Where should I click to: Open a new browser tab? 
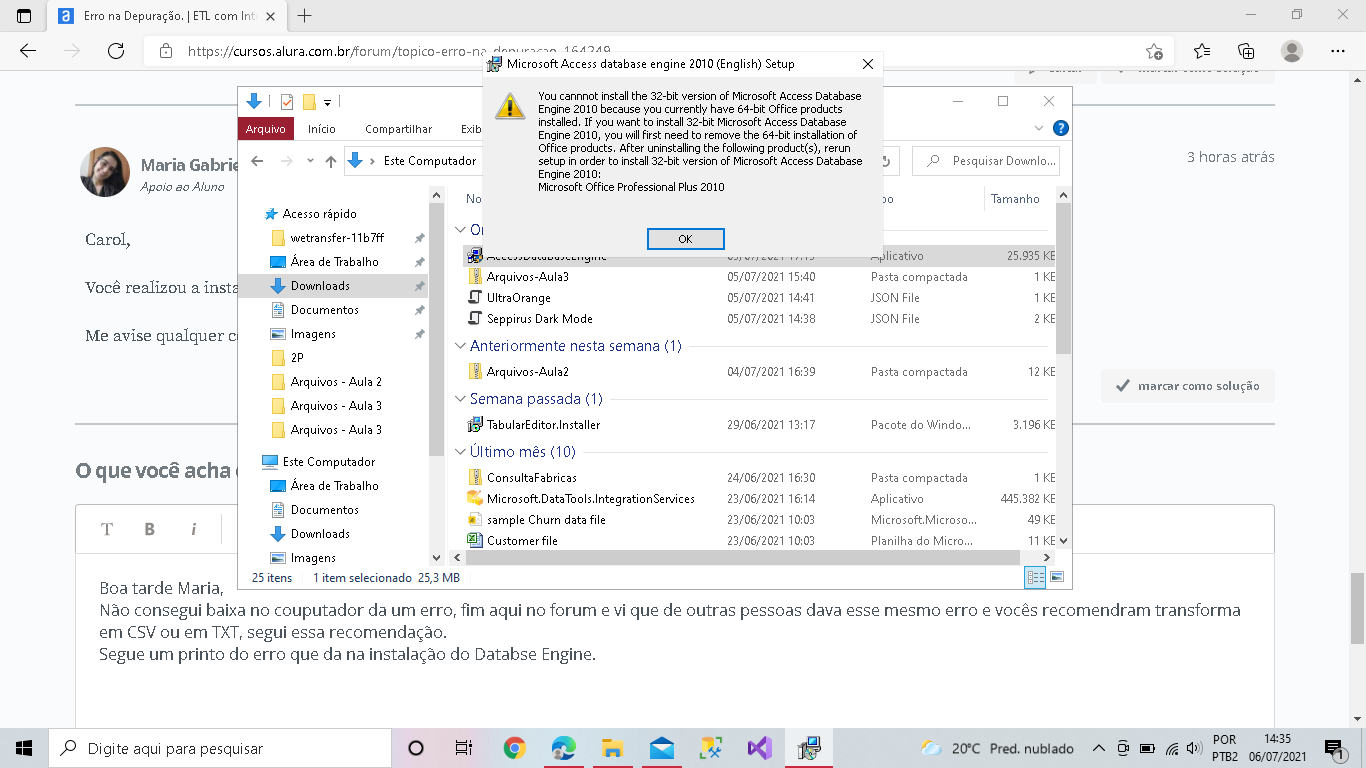[x=305, y=16]
